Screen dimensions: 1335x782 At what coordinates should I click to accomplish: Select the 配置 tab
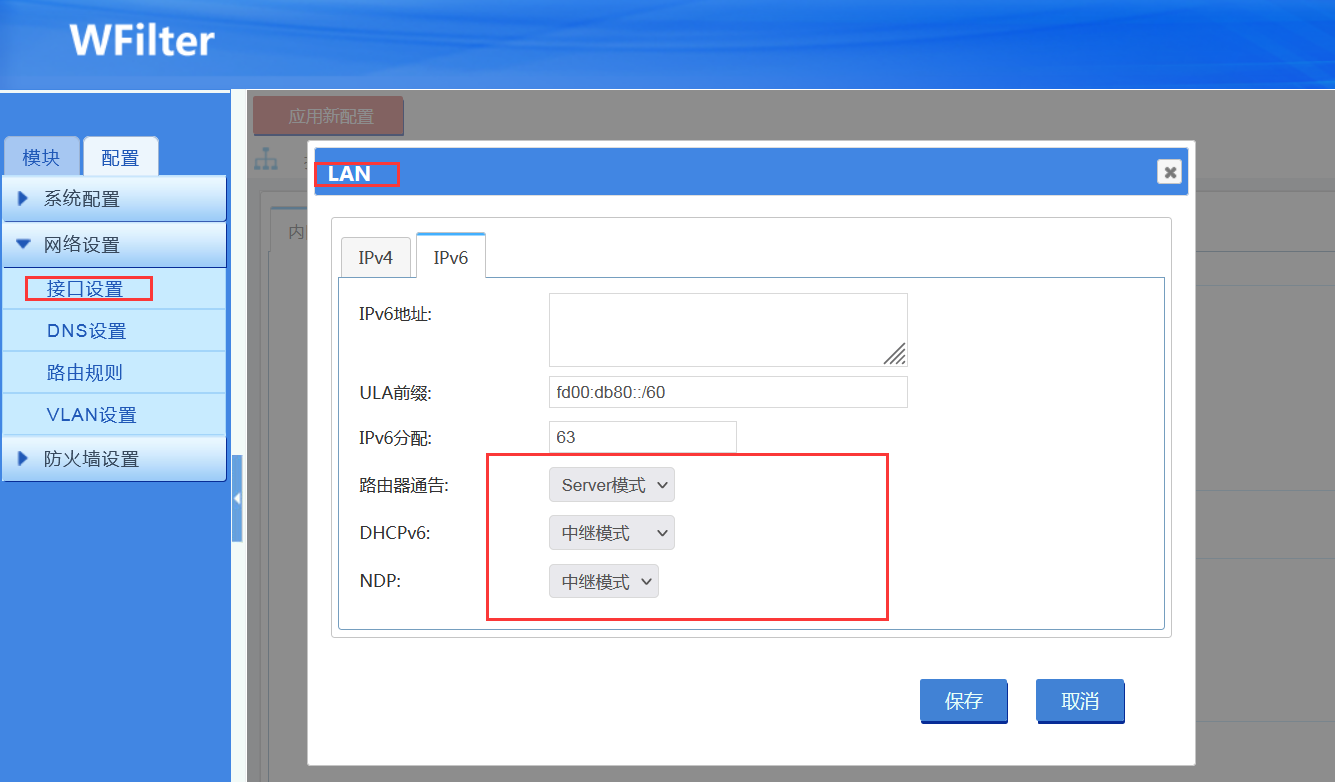[120, 158]
